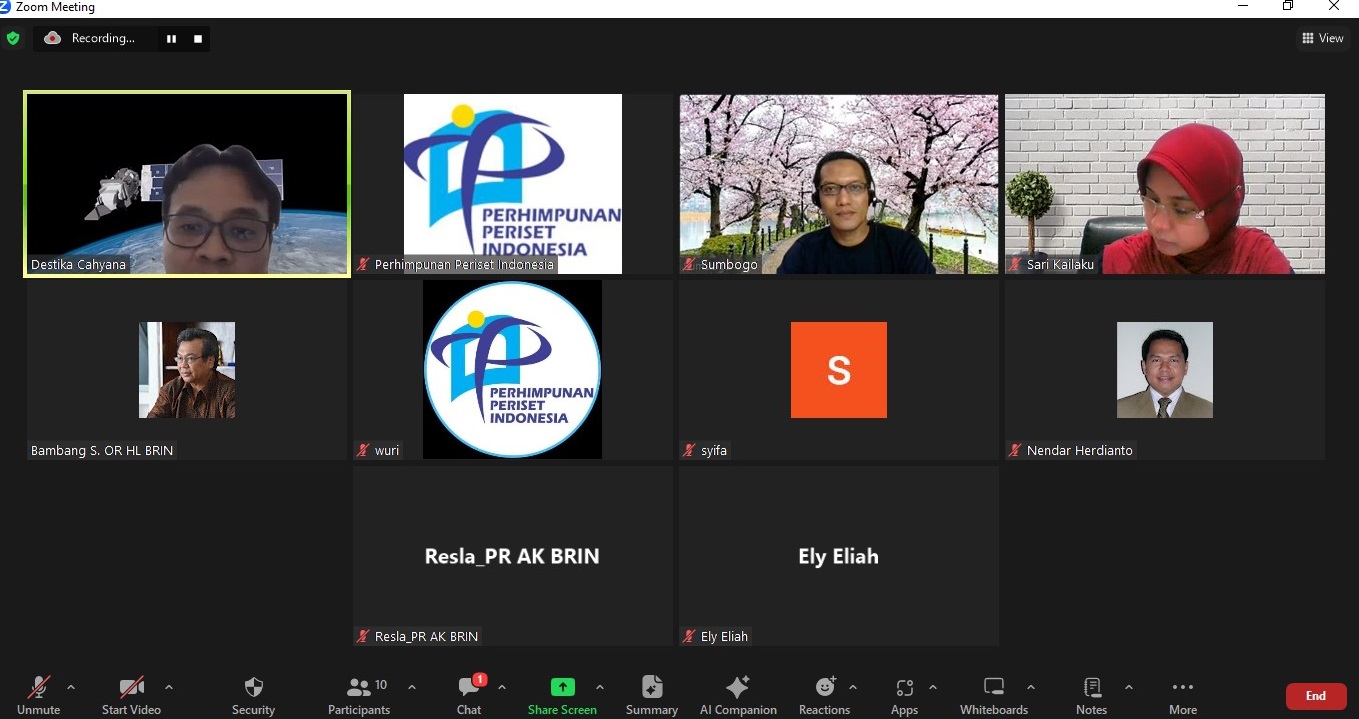Open the Chat with unread badge
The image size is (1359, 719).
(470, 686)
